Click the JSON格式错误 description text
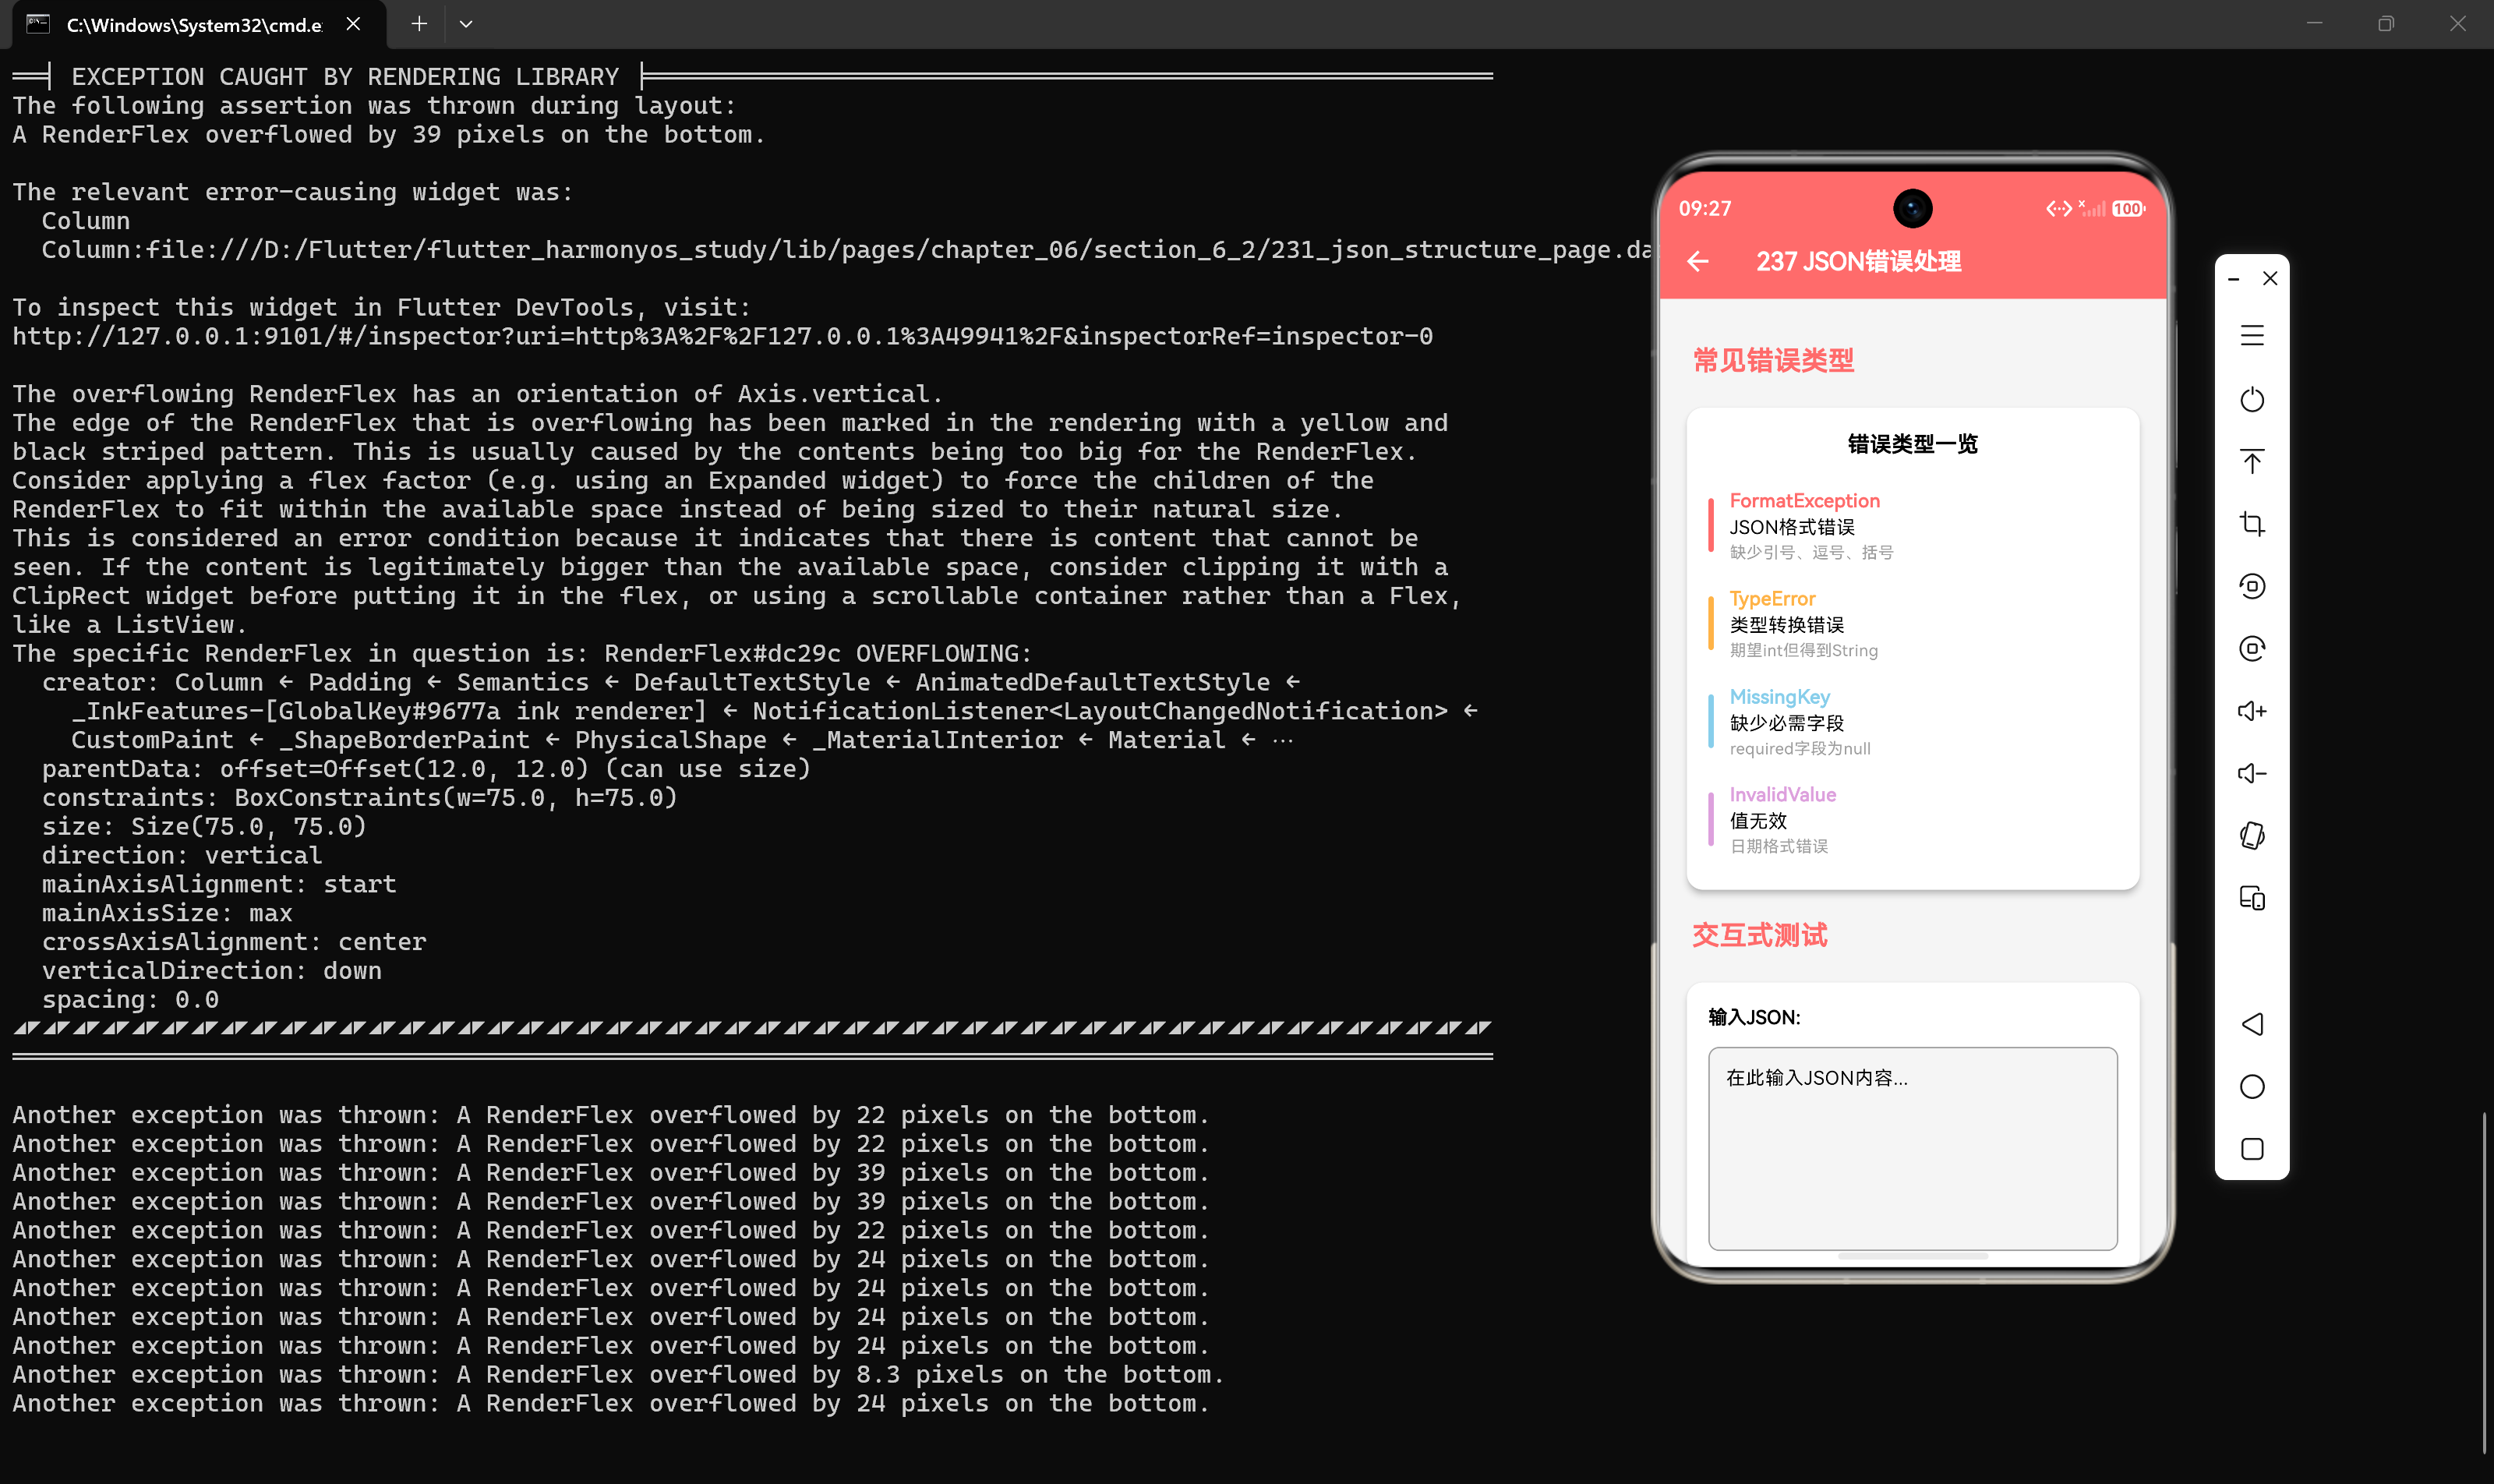 tap(1792, 527)
